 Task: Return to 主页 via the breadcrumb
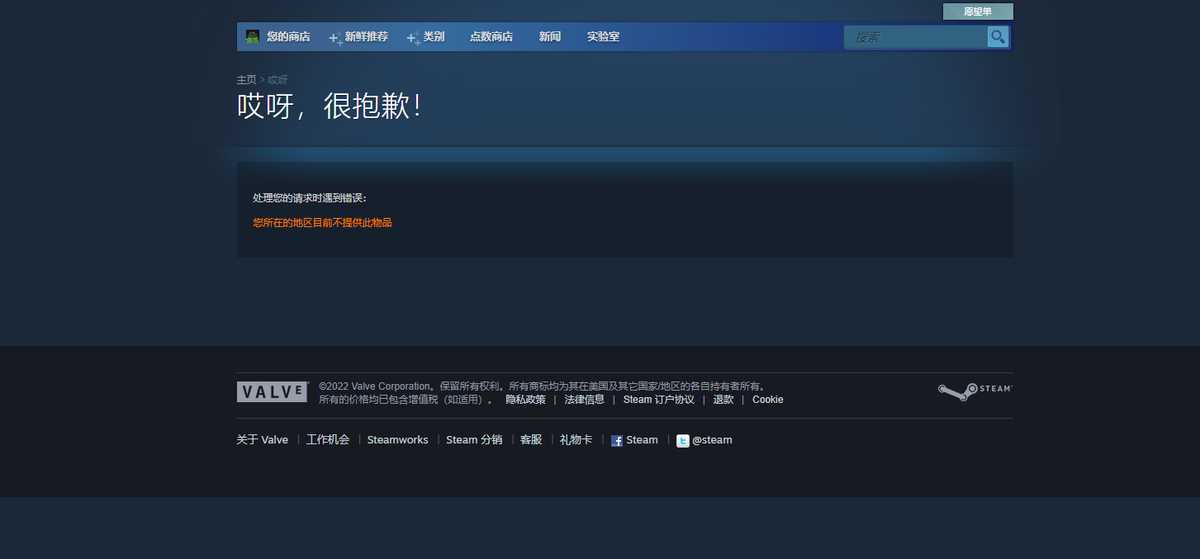click(x=246, y=79)
